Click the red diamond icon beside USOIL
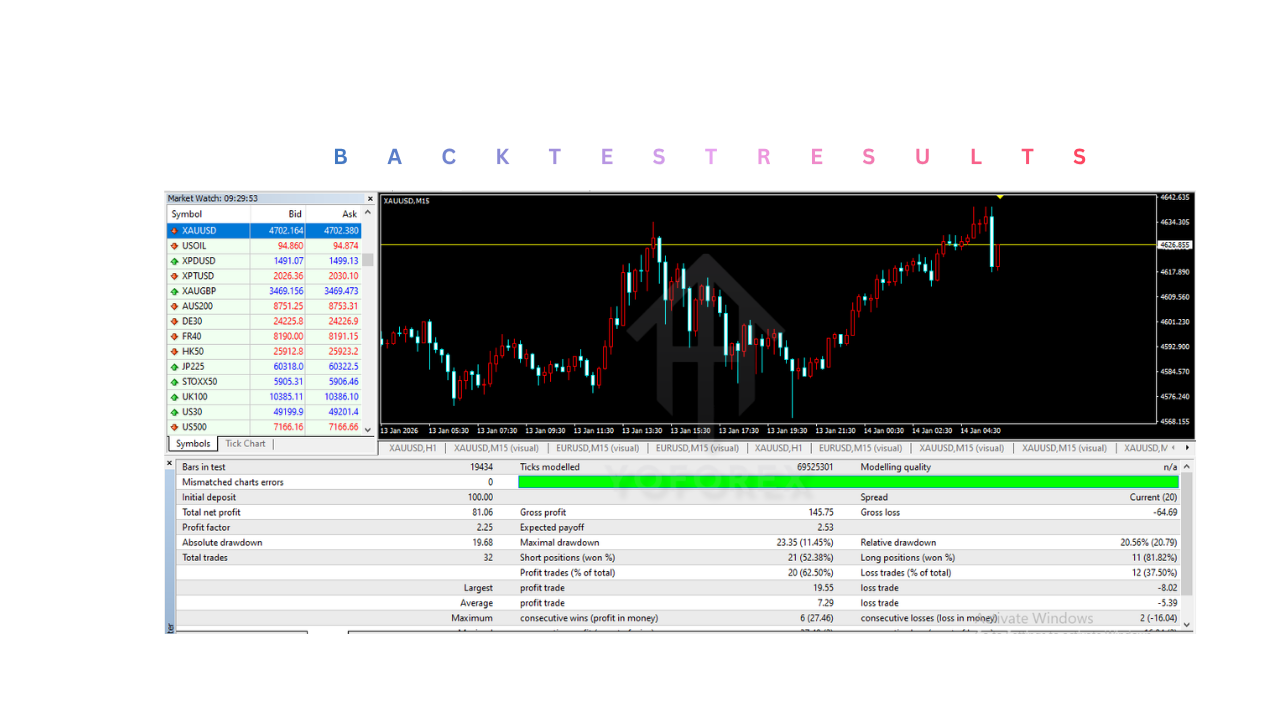Screen dimensions: 1280x720 pyautogui.click(x=174, y=245)
